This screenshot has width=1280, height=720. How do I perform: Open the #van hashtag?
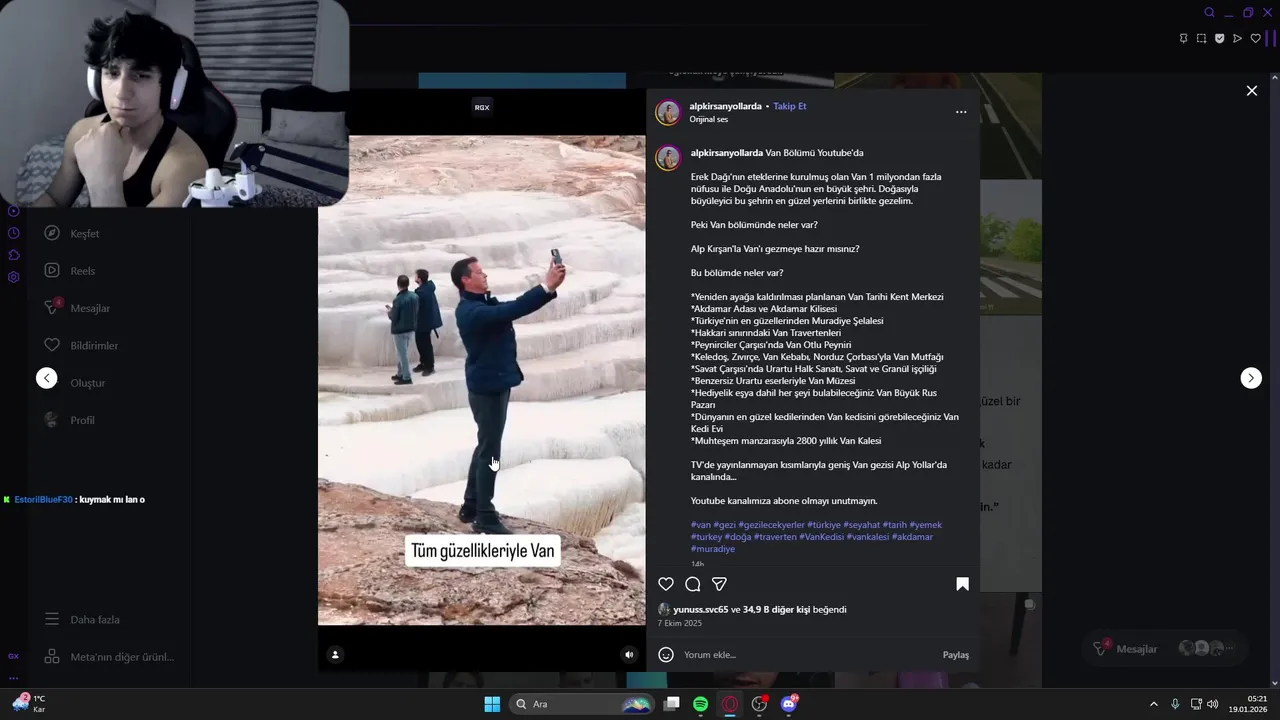click(701, 525)
